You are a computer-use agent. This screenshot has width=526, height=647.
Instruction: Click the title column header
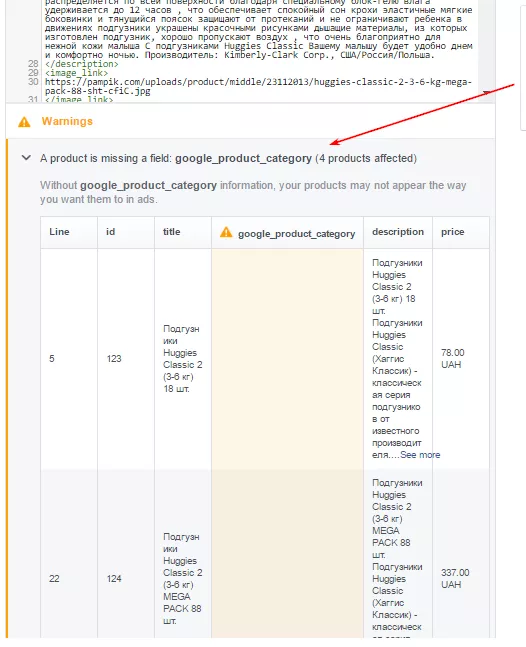point(183,232)
